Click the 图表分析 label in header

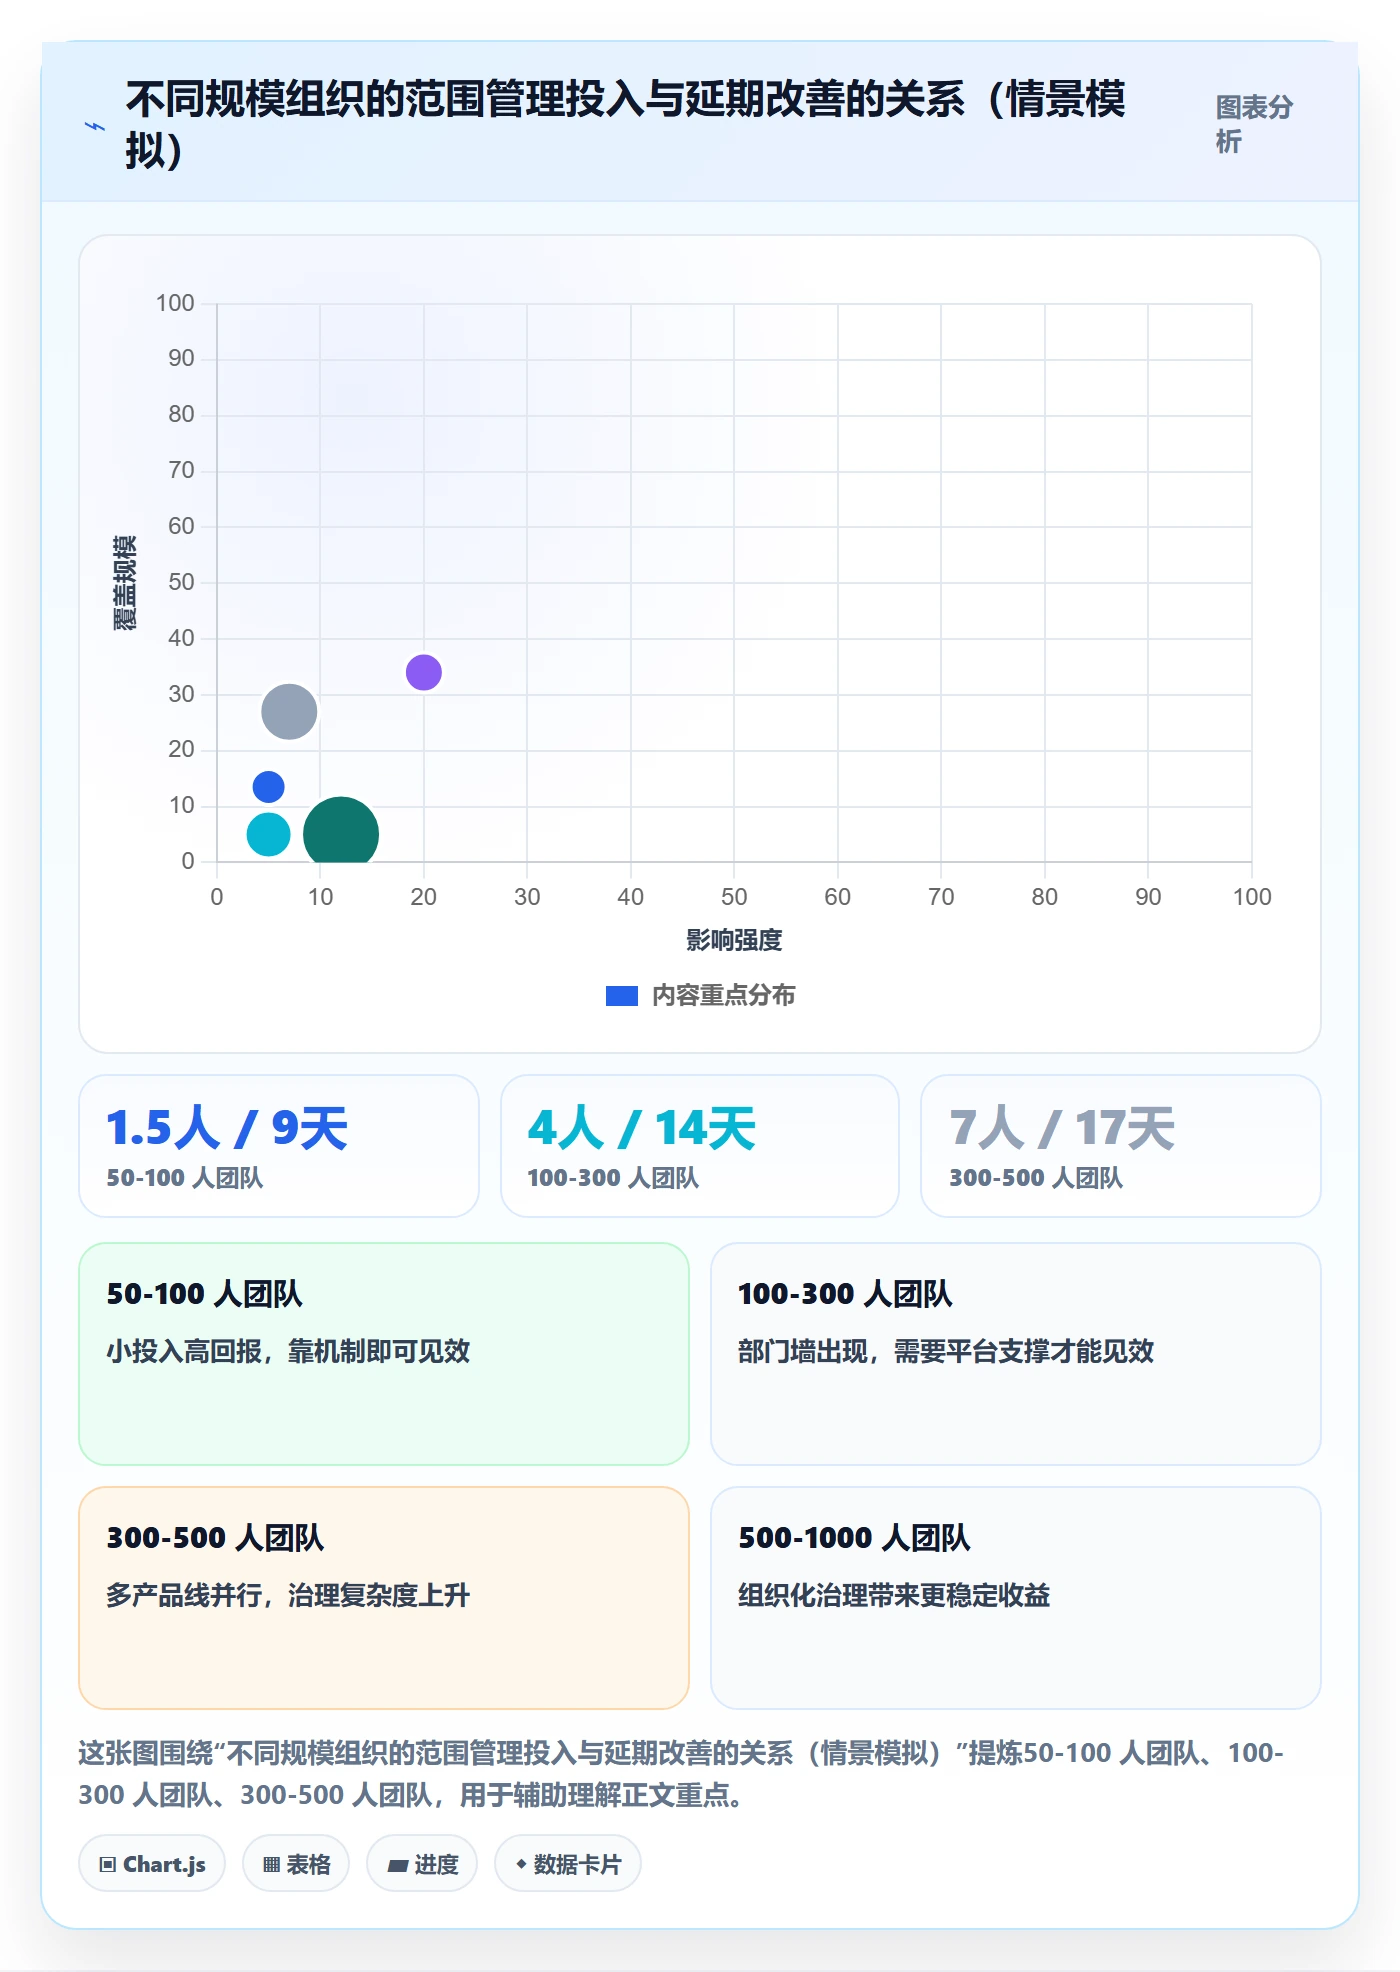click(1254, 125)
